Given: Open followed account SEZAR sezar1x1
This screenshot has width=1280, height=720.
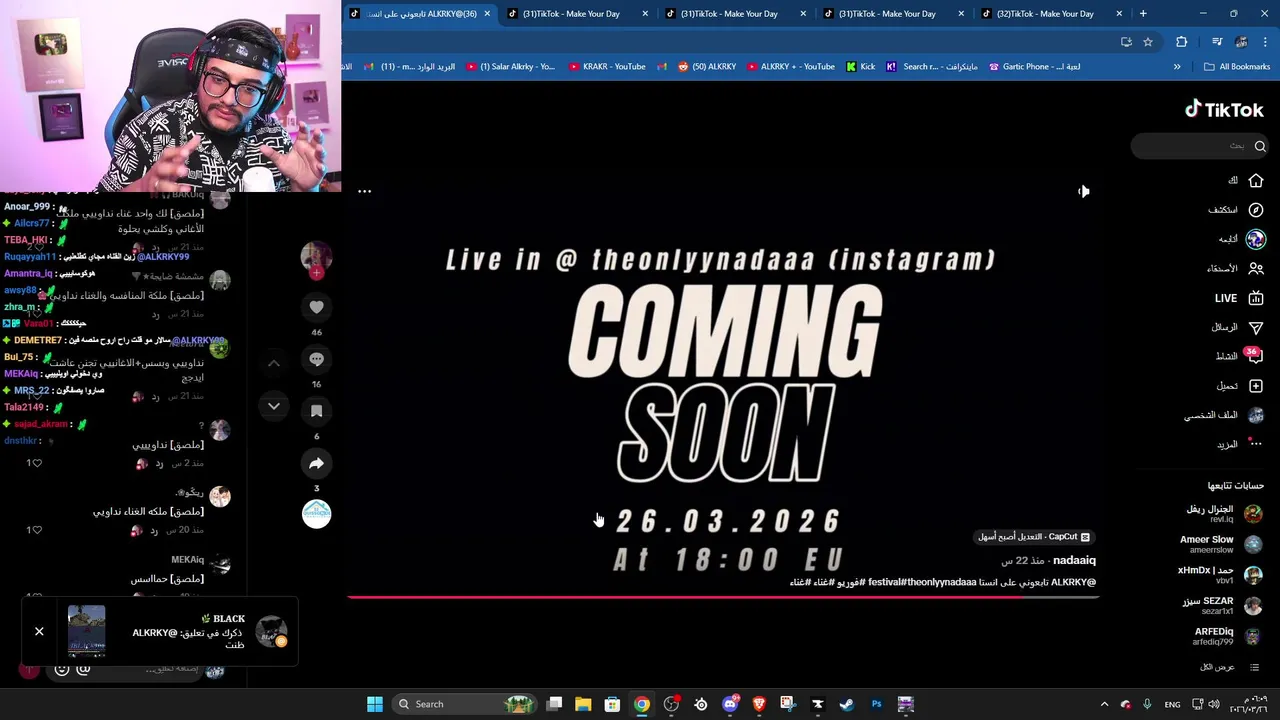Looking at the screenshot, I should [1222, 606].
